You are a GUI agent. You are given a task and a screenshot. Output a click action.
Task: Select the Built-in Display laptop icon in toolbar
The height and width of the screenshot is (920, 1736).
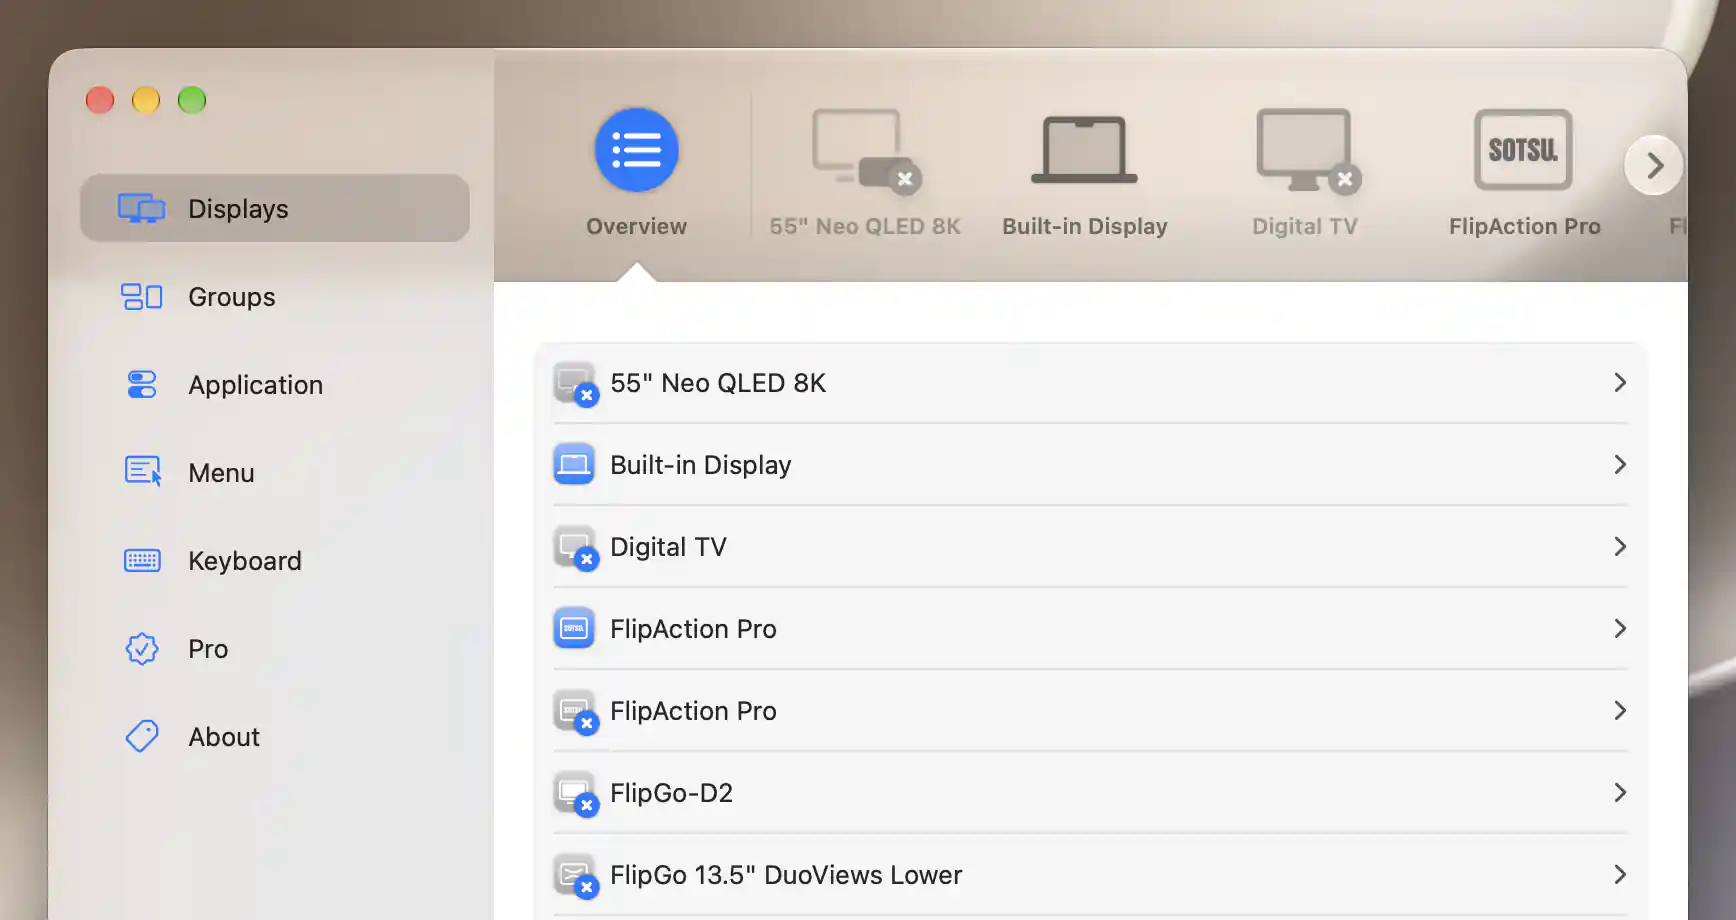1084,150
